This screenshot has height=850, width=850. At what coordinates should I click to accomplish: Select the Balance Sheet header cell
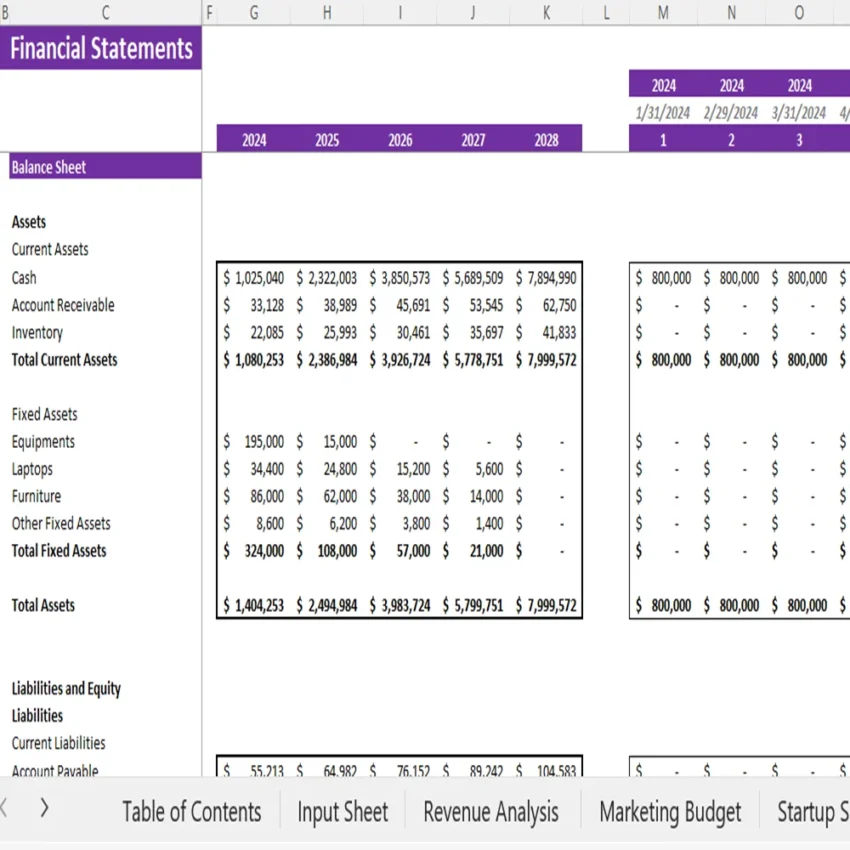[x=45, y=166]
